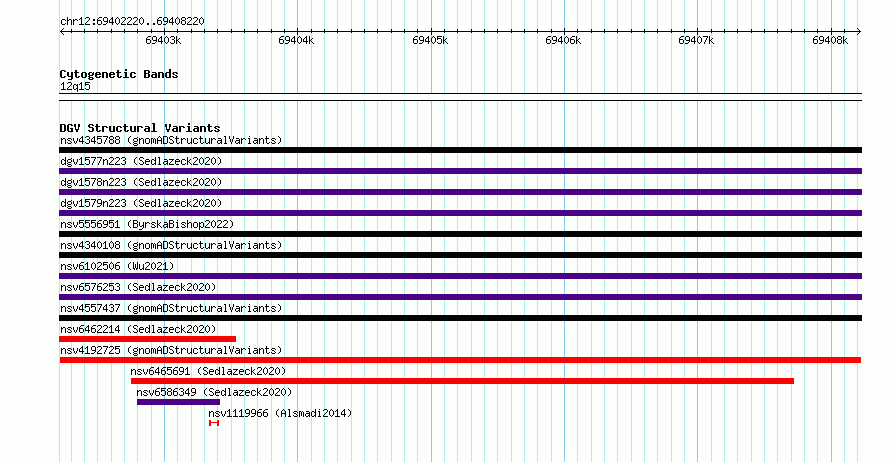890x462 pixels.
Task: Click the left arrow of the ruler
Action: [x=62, y=32]
